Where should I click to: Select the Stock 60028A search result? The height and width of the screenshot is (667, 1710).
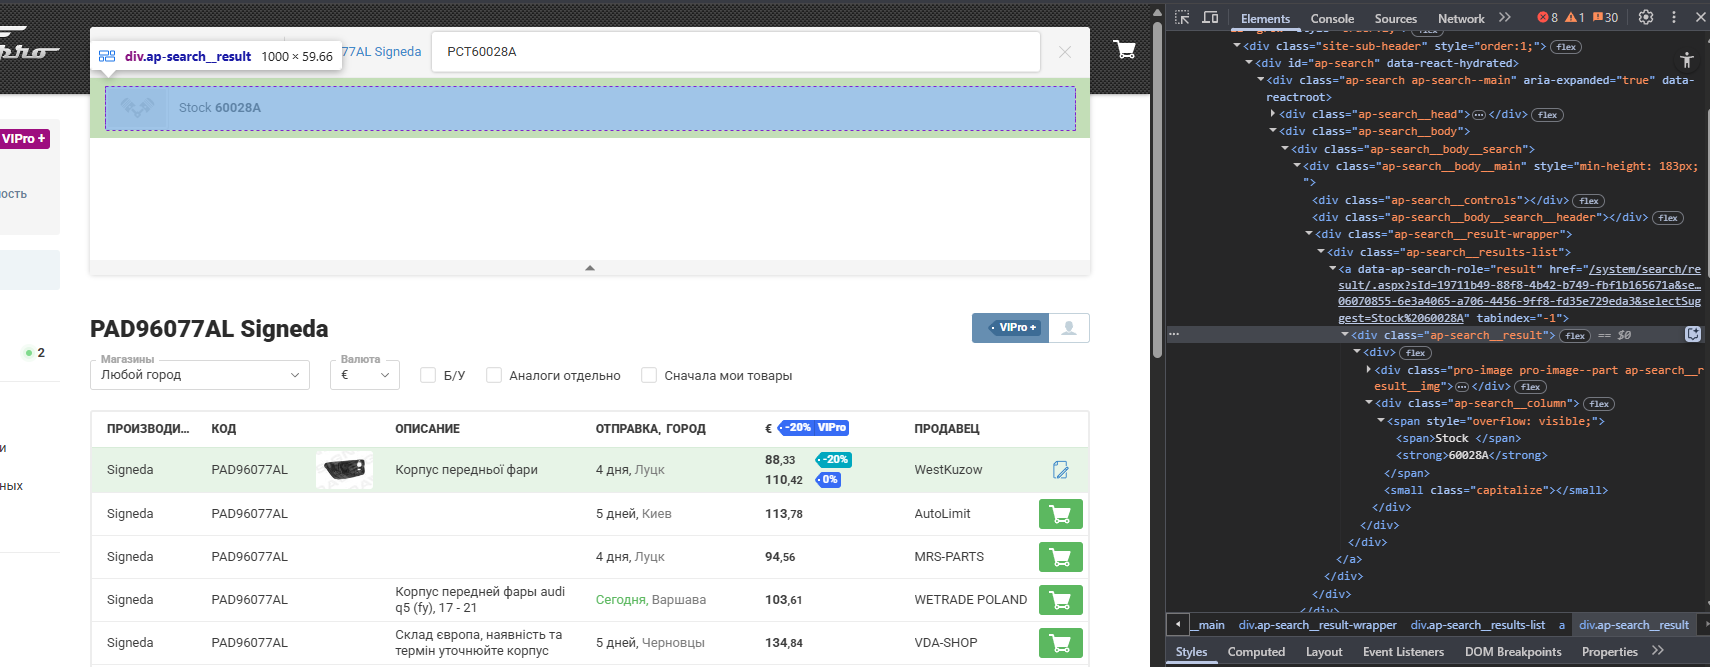click(590, 108)
